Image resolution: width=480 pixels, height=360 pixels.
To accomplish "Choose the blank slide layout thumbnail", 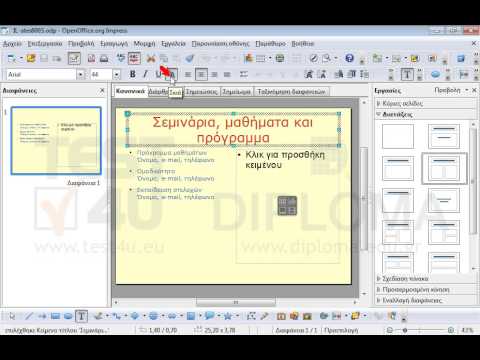I will (398, 136).
